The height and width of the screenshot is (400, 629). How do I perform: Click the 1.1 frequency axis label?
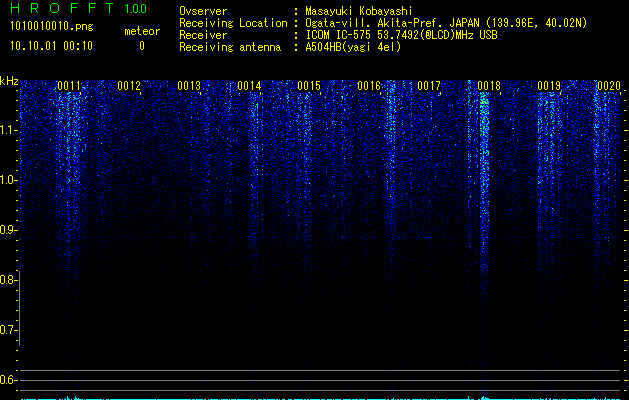(8, 130)
